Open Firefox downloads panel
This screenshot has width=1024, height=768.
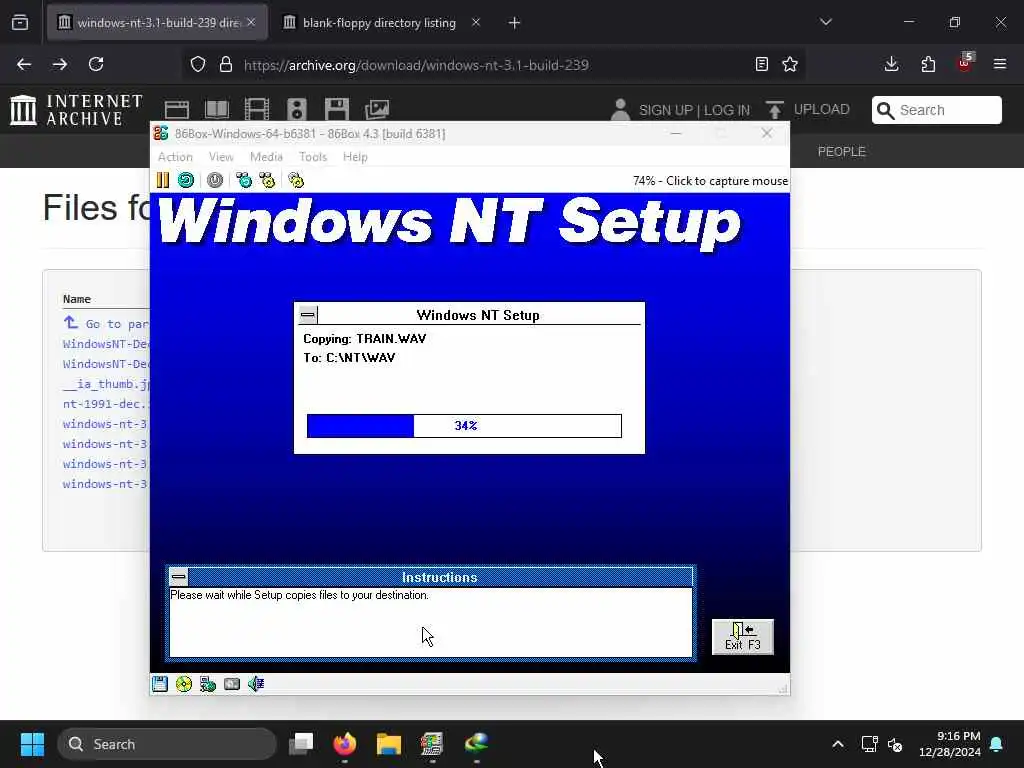pos(891,64)
